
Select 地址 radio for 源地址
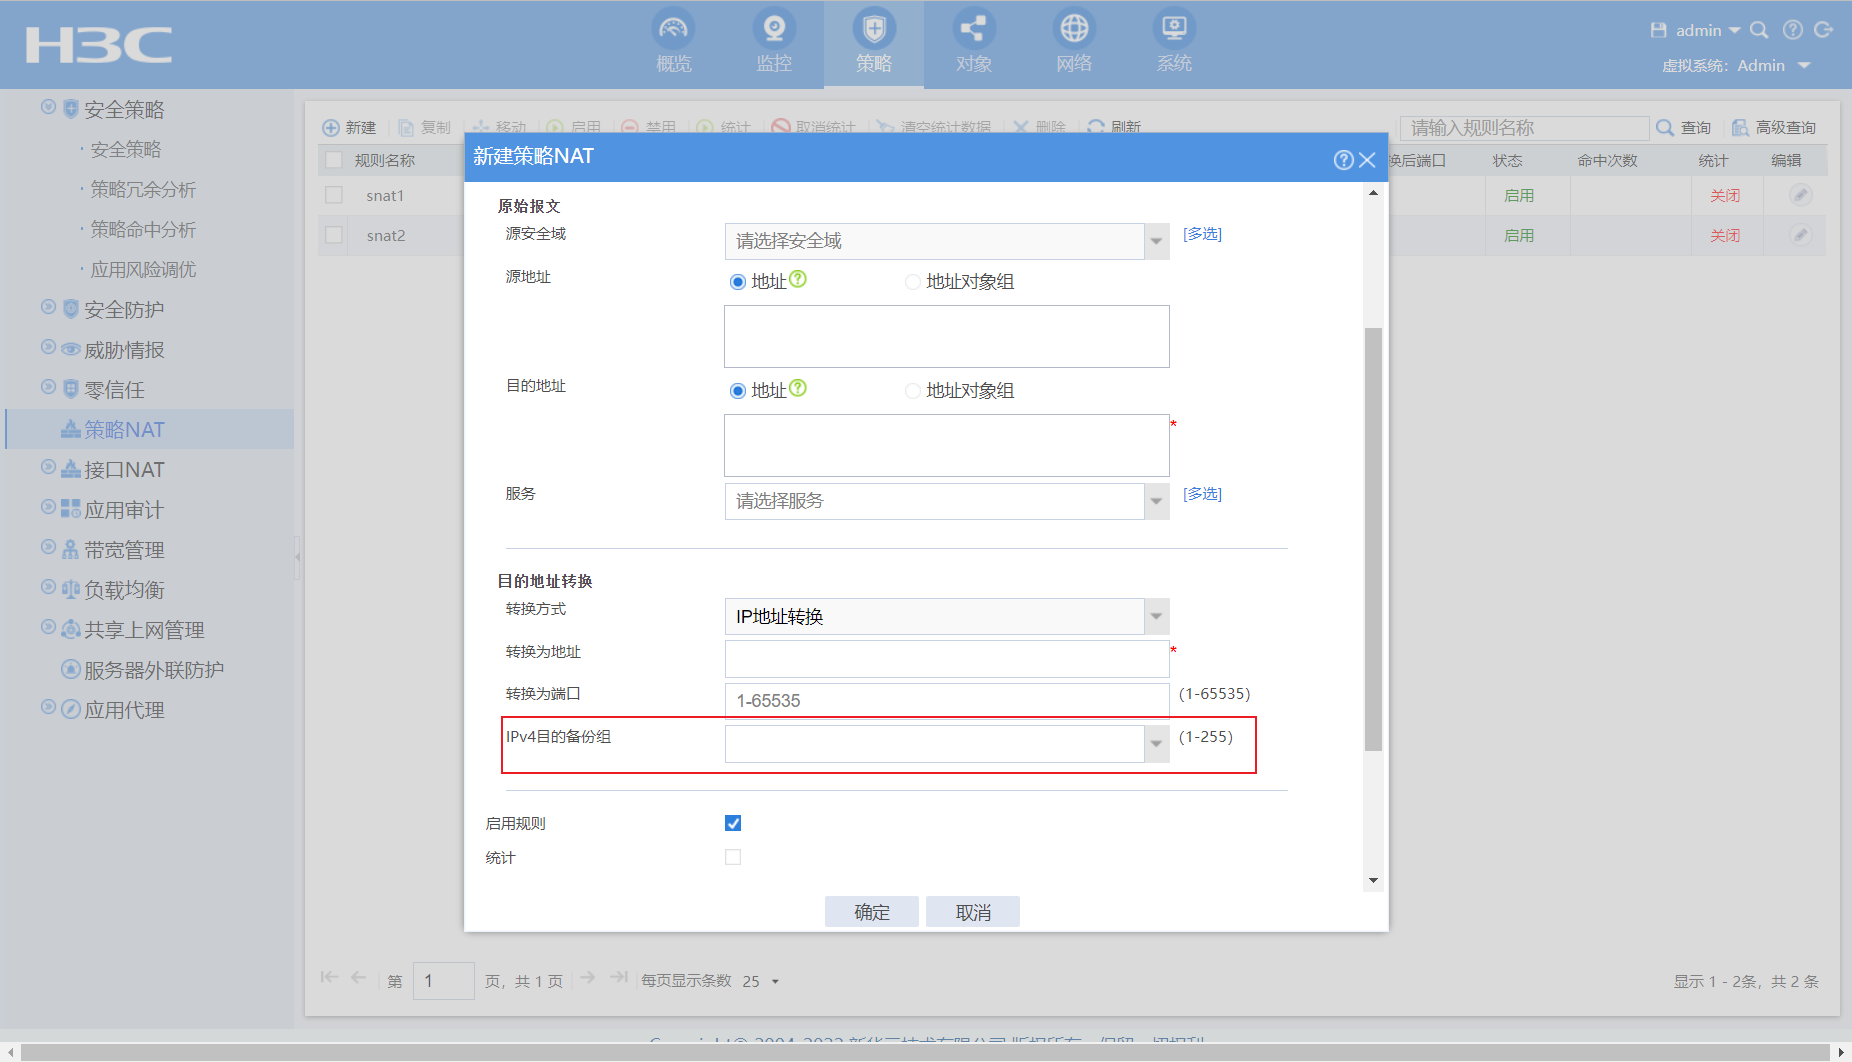click(738, 282)
